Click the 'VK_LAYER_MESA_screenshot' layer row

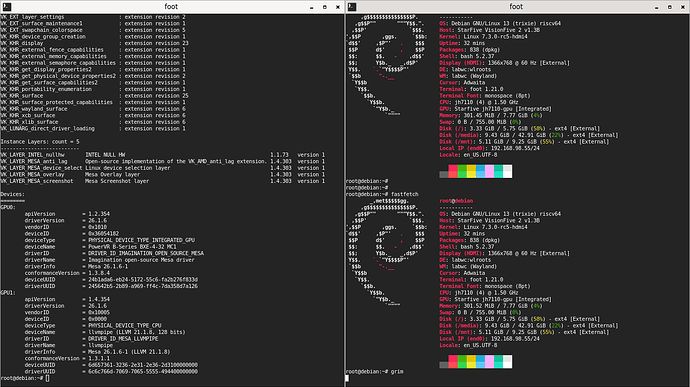163,181
